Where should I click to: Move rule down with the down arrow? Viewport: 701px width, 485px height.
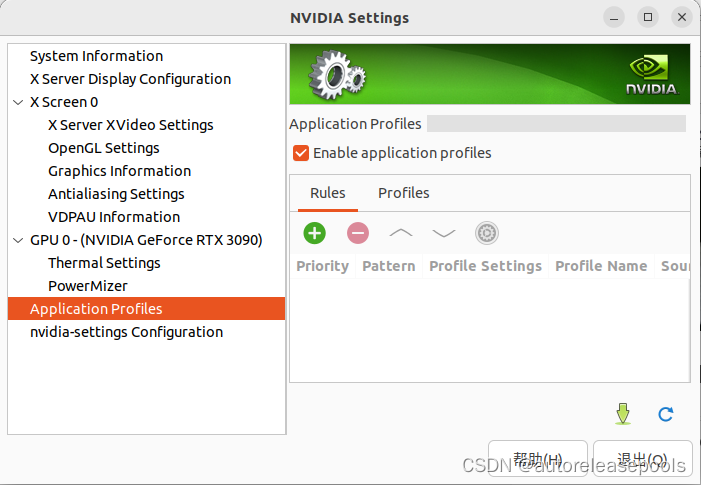click(x=443, y=233)
